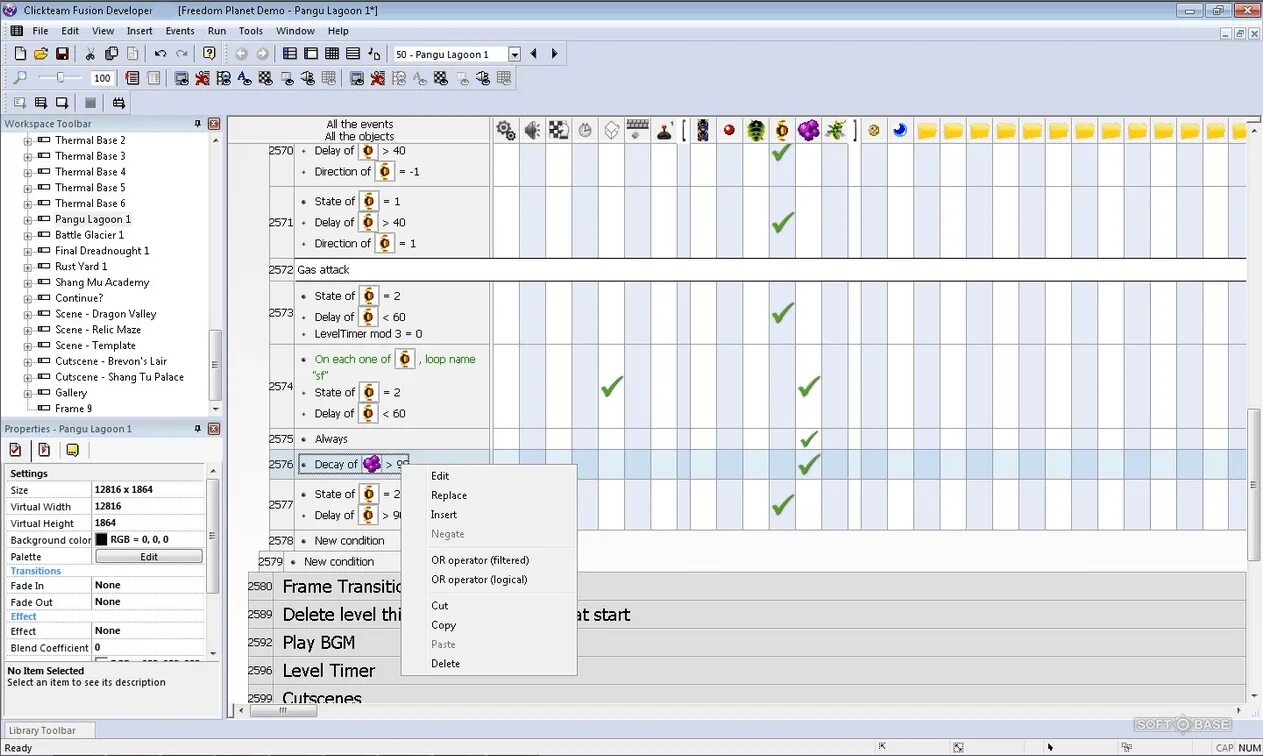This screenshot has height=756, width=1263.
Task: Click the action checkmark on event 2576 Decay
Action: coord(809,464)
